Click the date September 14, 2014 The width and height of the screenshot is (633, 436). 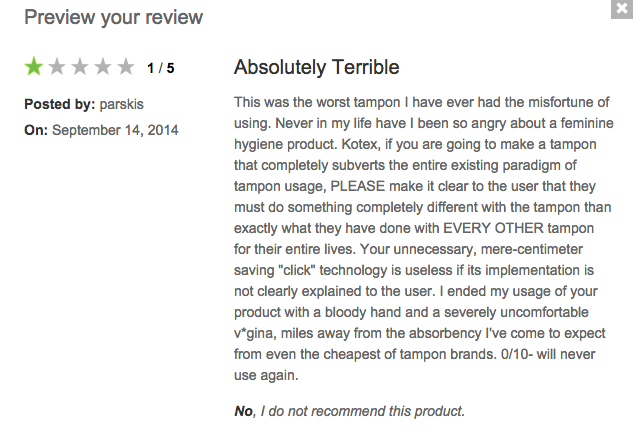click(115, 130)
